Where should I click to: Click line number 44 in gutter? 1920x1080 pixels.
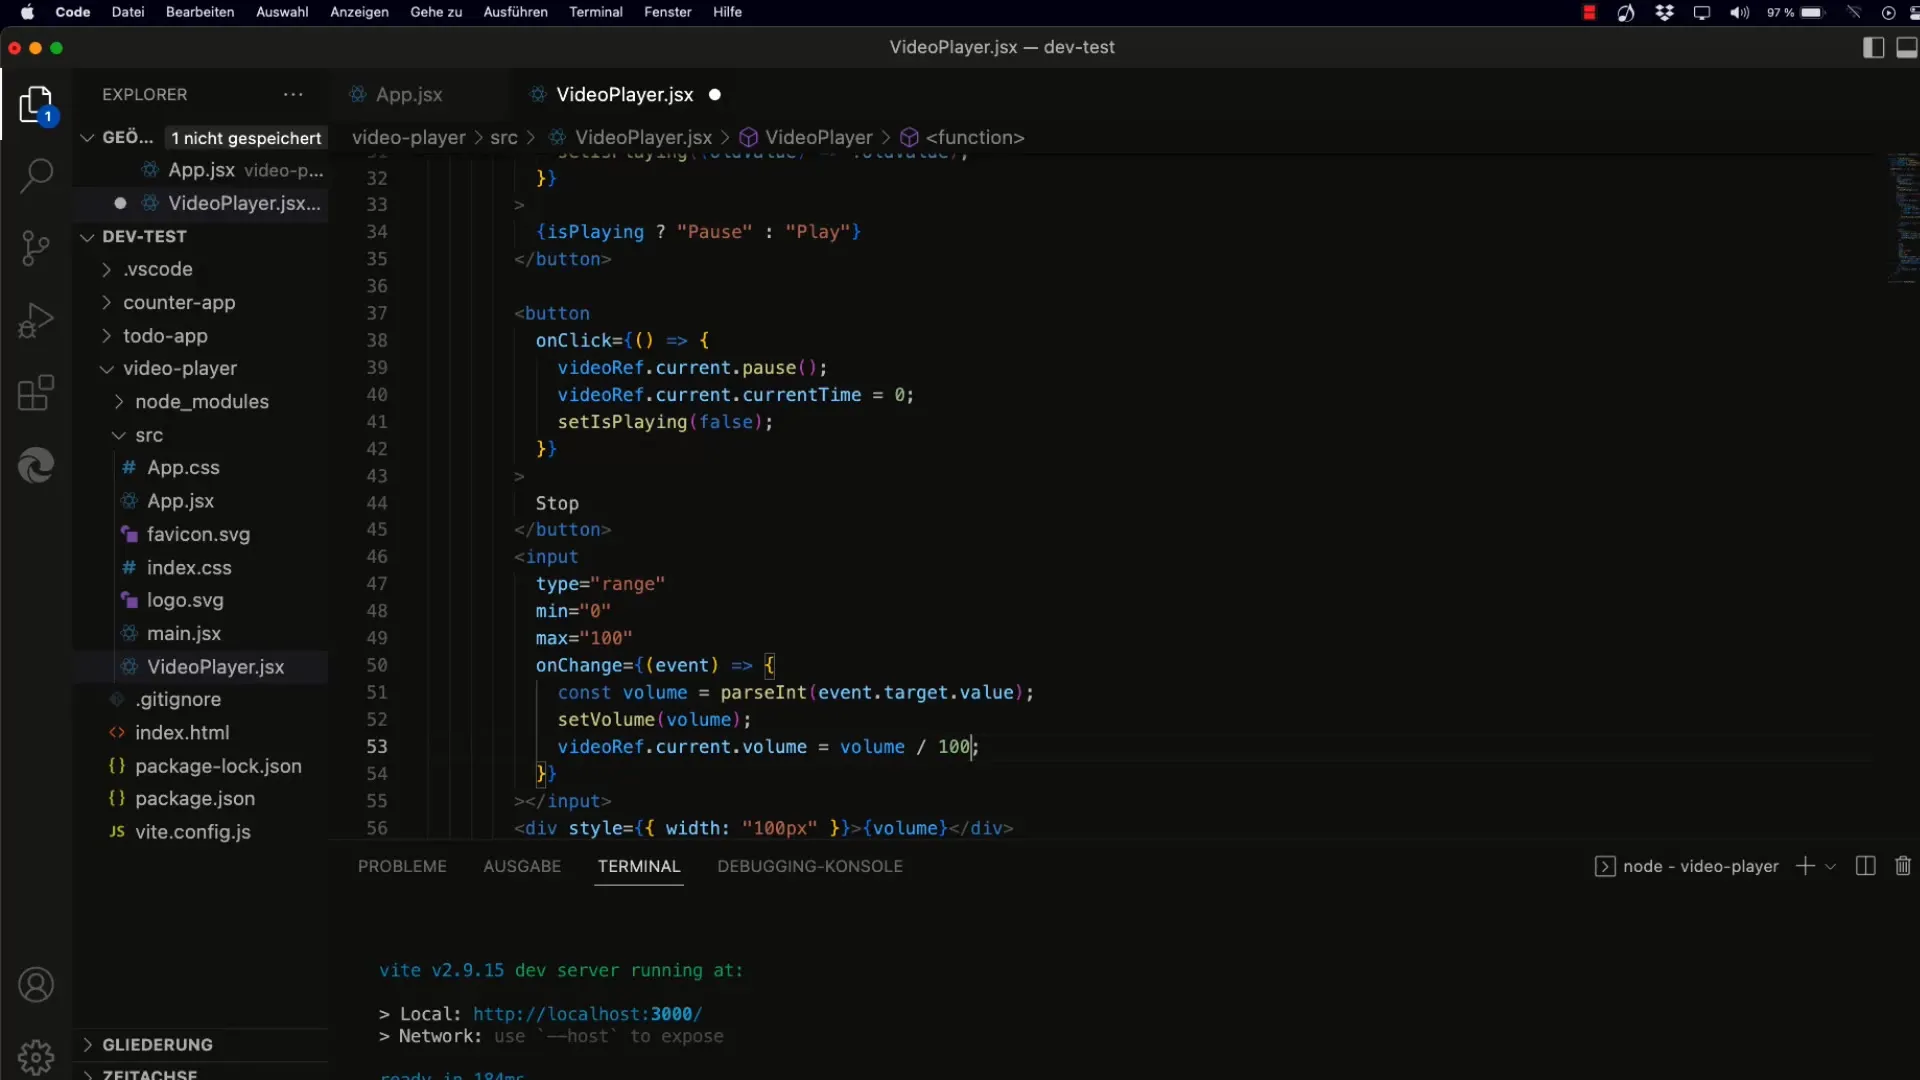[x=376, y=503]
